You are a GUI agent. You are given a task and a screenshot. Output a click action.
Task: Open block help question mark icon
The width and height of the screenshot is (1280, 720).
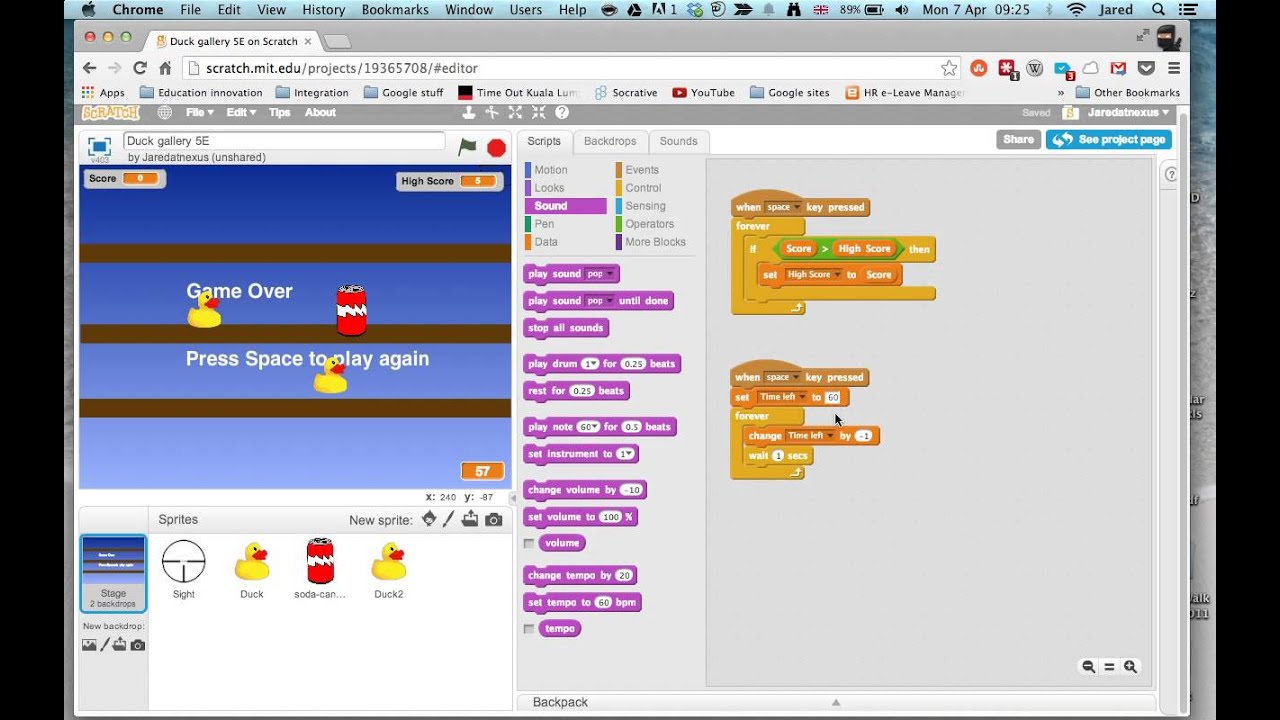coord(562,113)
